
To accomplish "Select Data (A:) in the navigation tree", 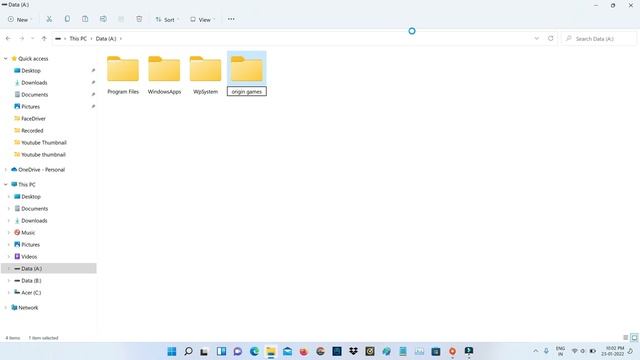I will 49,269.
